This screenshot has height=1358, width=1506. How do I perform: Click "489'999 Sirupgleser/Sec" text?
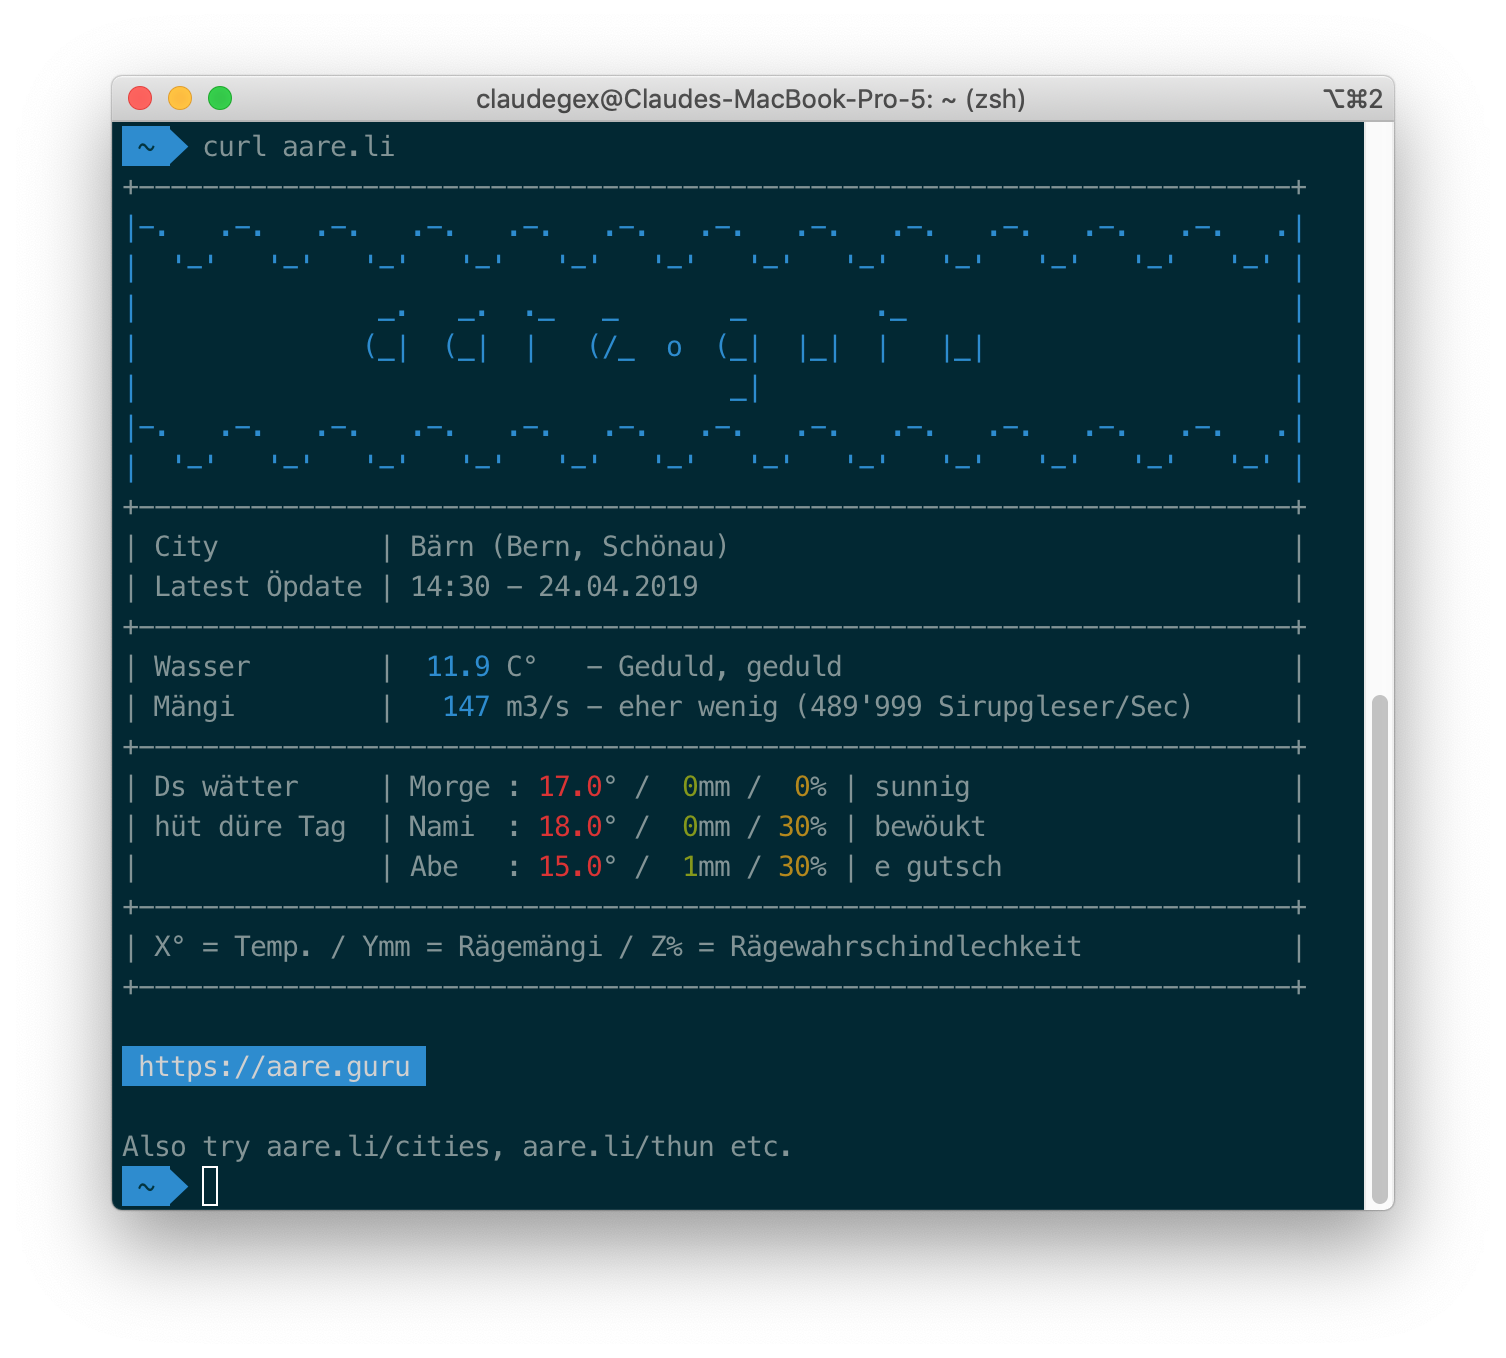(x=996, y=707)
